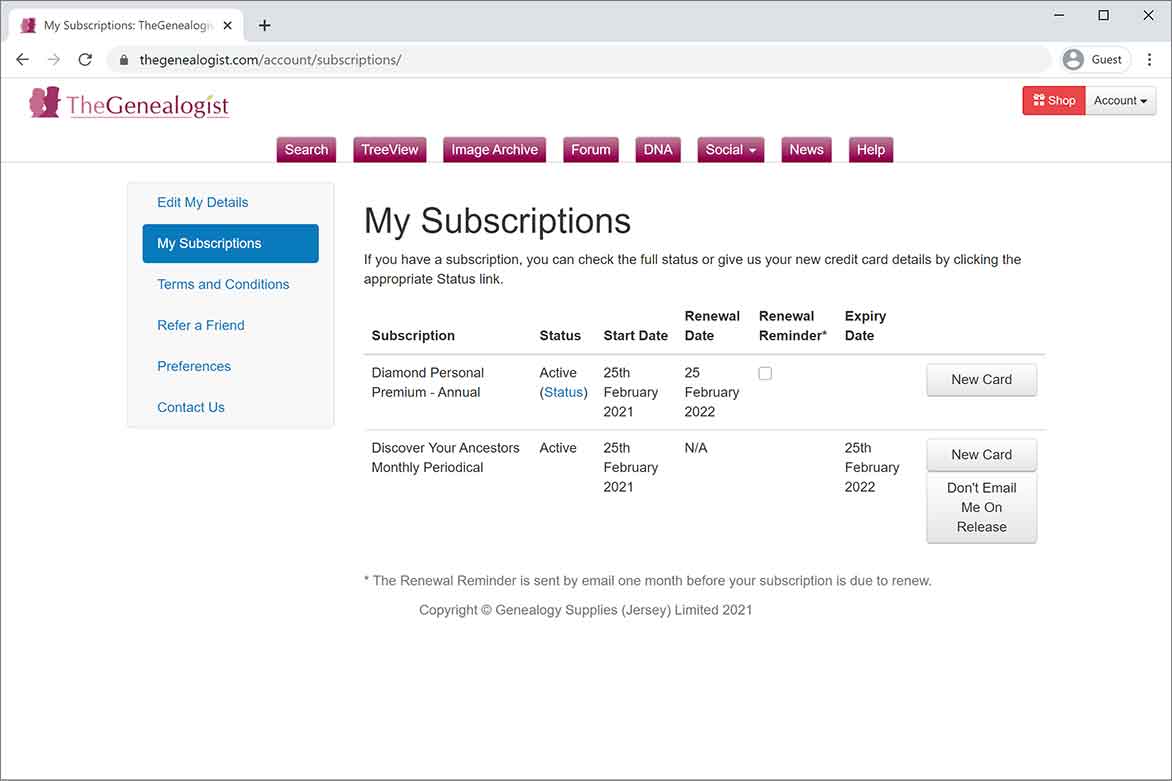Click the copyright Genealogy Supplies footer text

point(585,611)
